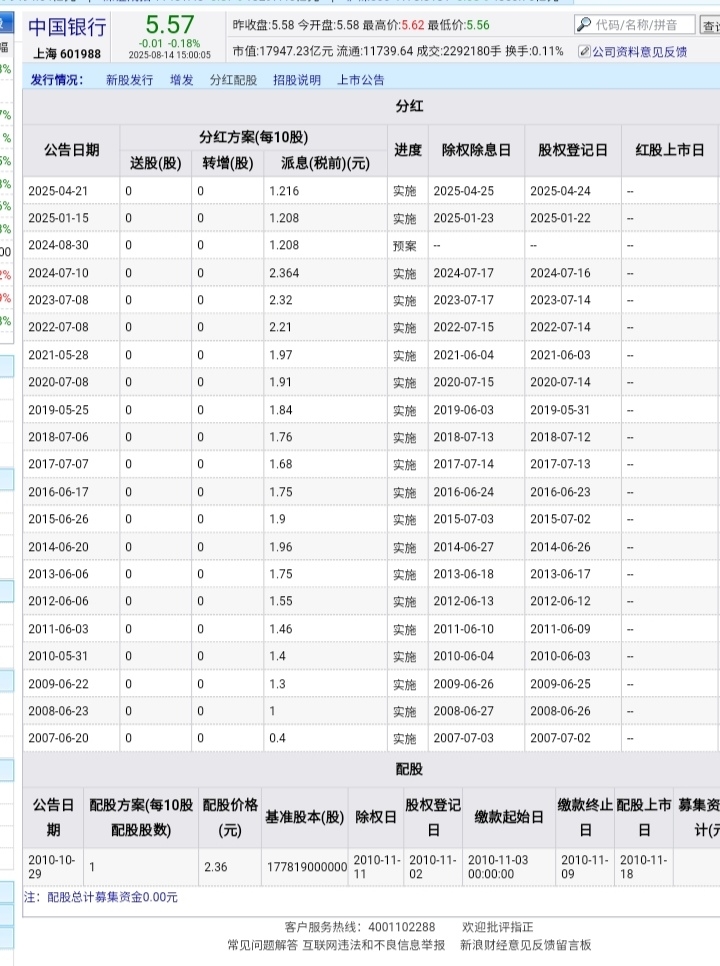Click record date 2008-06-26
Viewport: 720px width, 966px height.
560,710
